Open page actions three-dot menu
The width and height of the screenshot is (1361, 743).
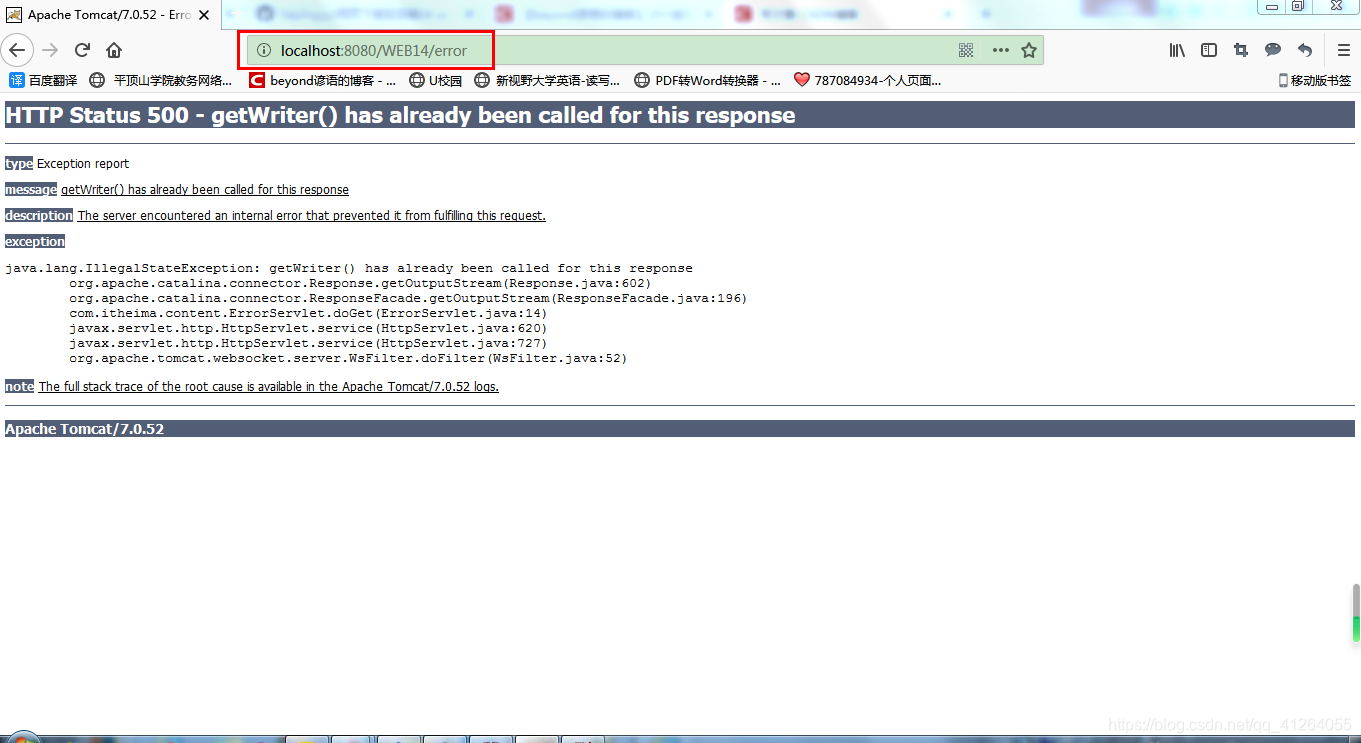click(1000, 50)
